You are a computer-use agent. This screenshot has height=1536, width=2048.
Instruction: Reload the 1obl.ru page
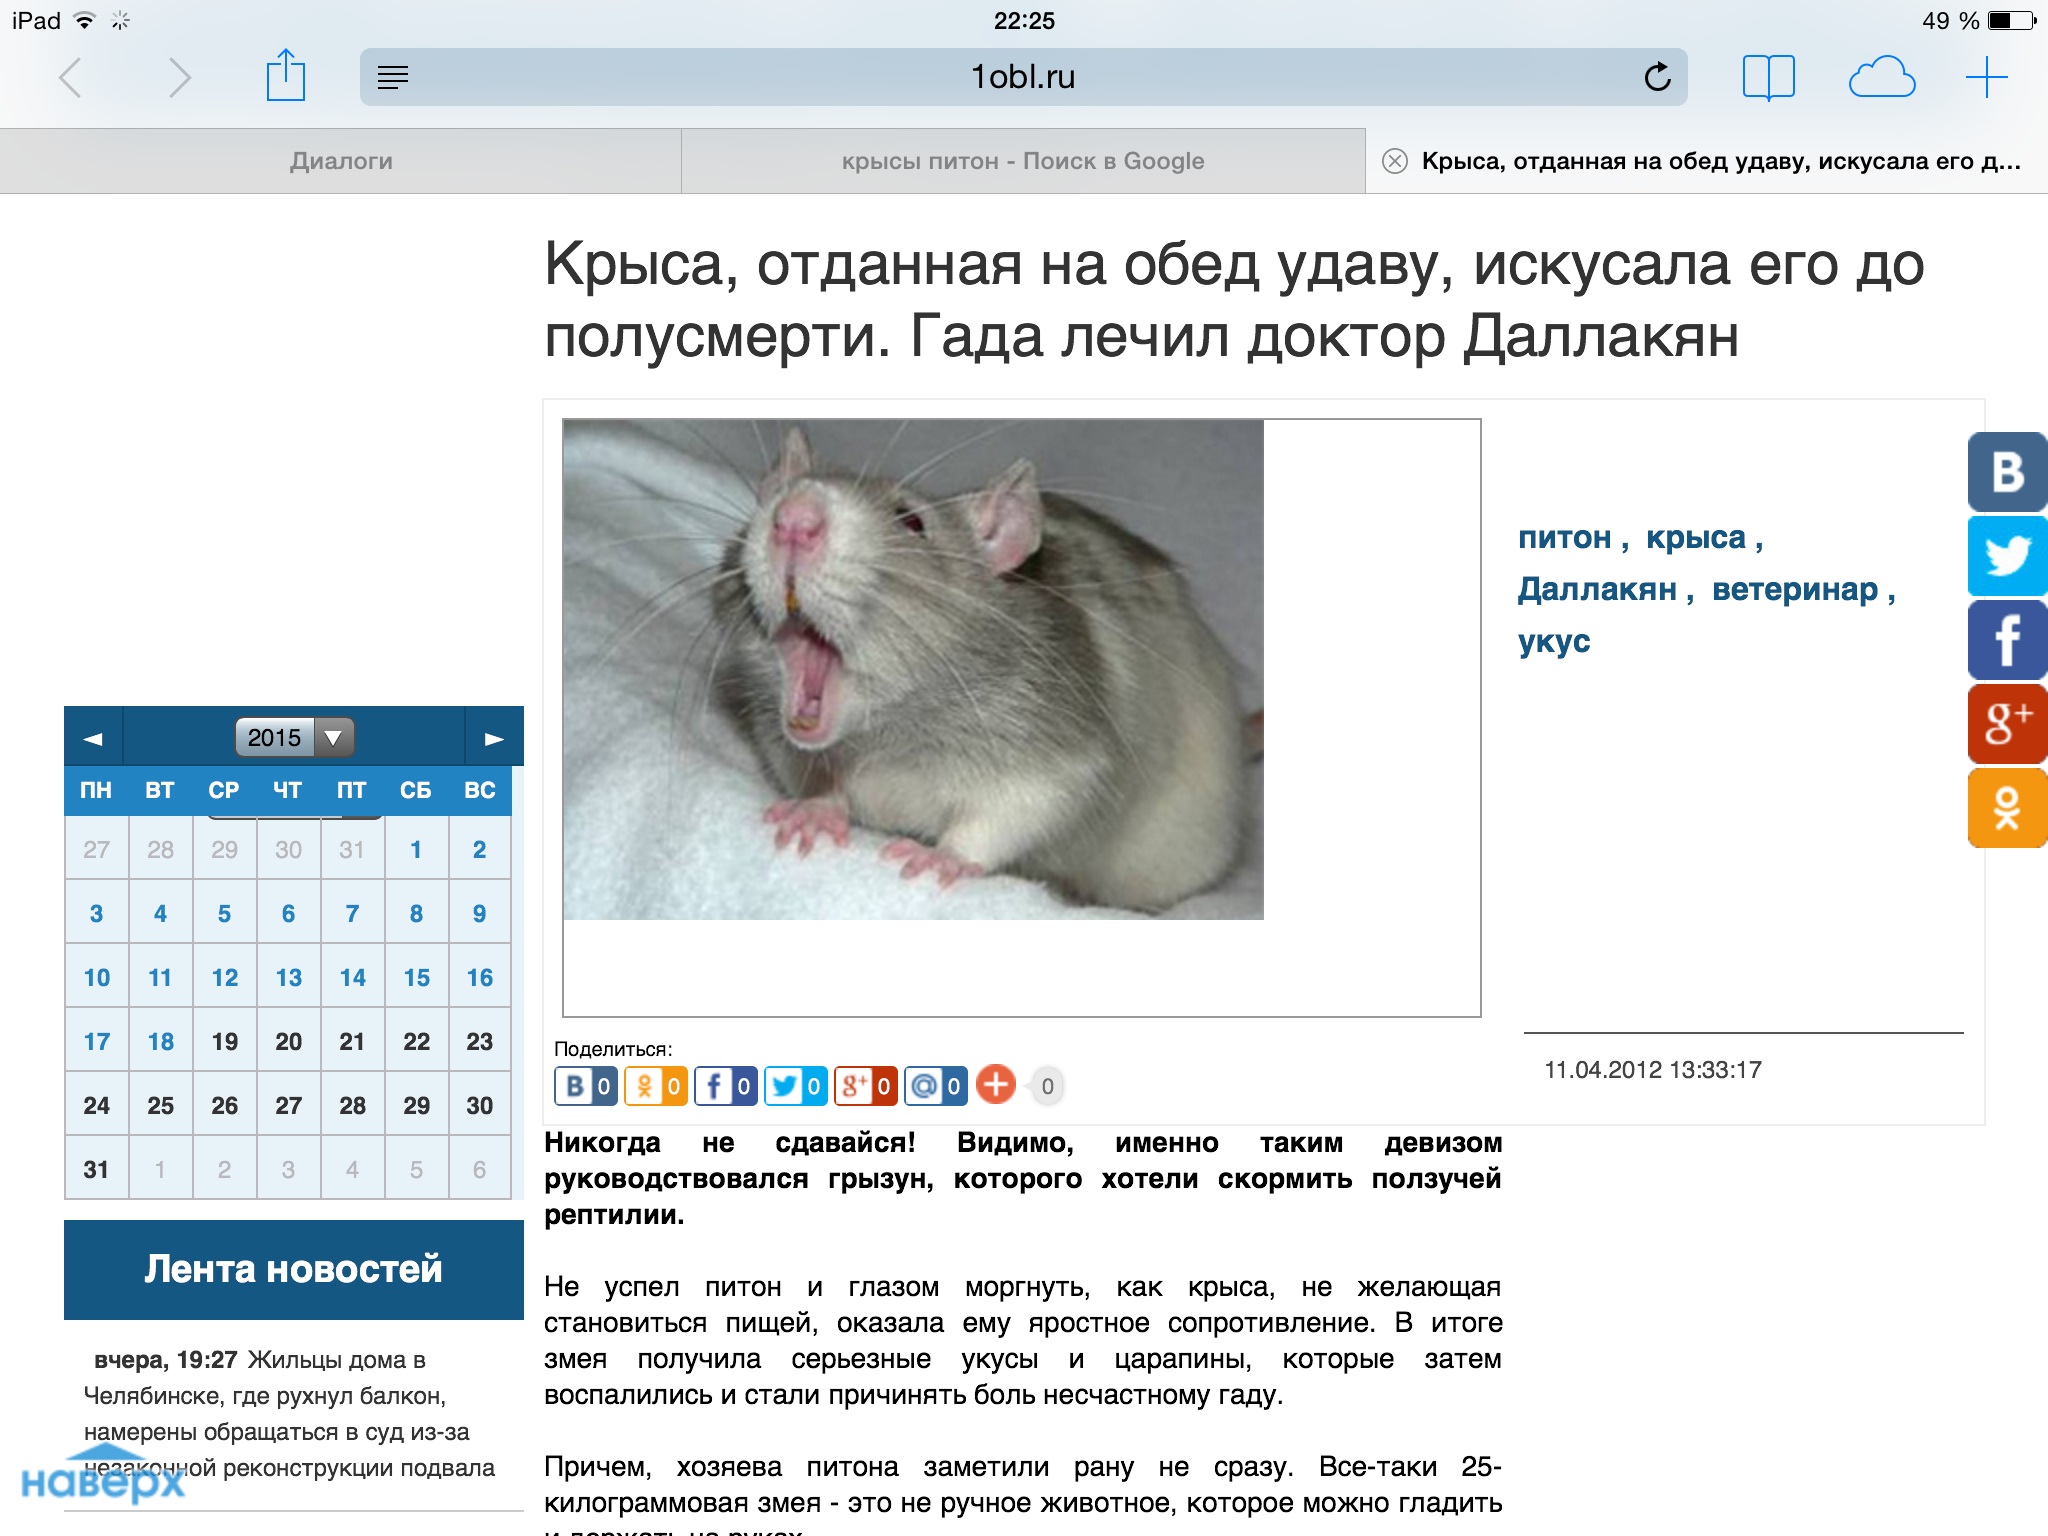(1657, 77)
